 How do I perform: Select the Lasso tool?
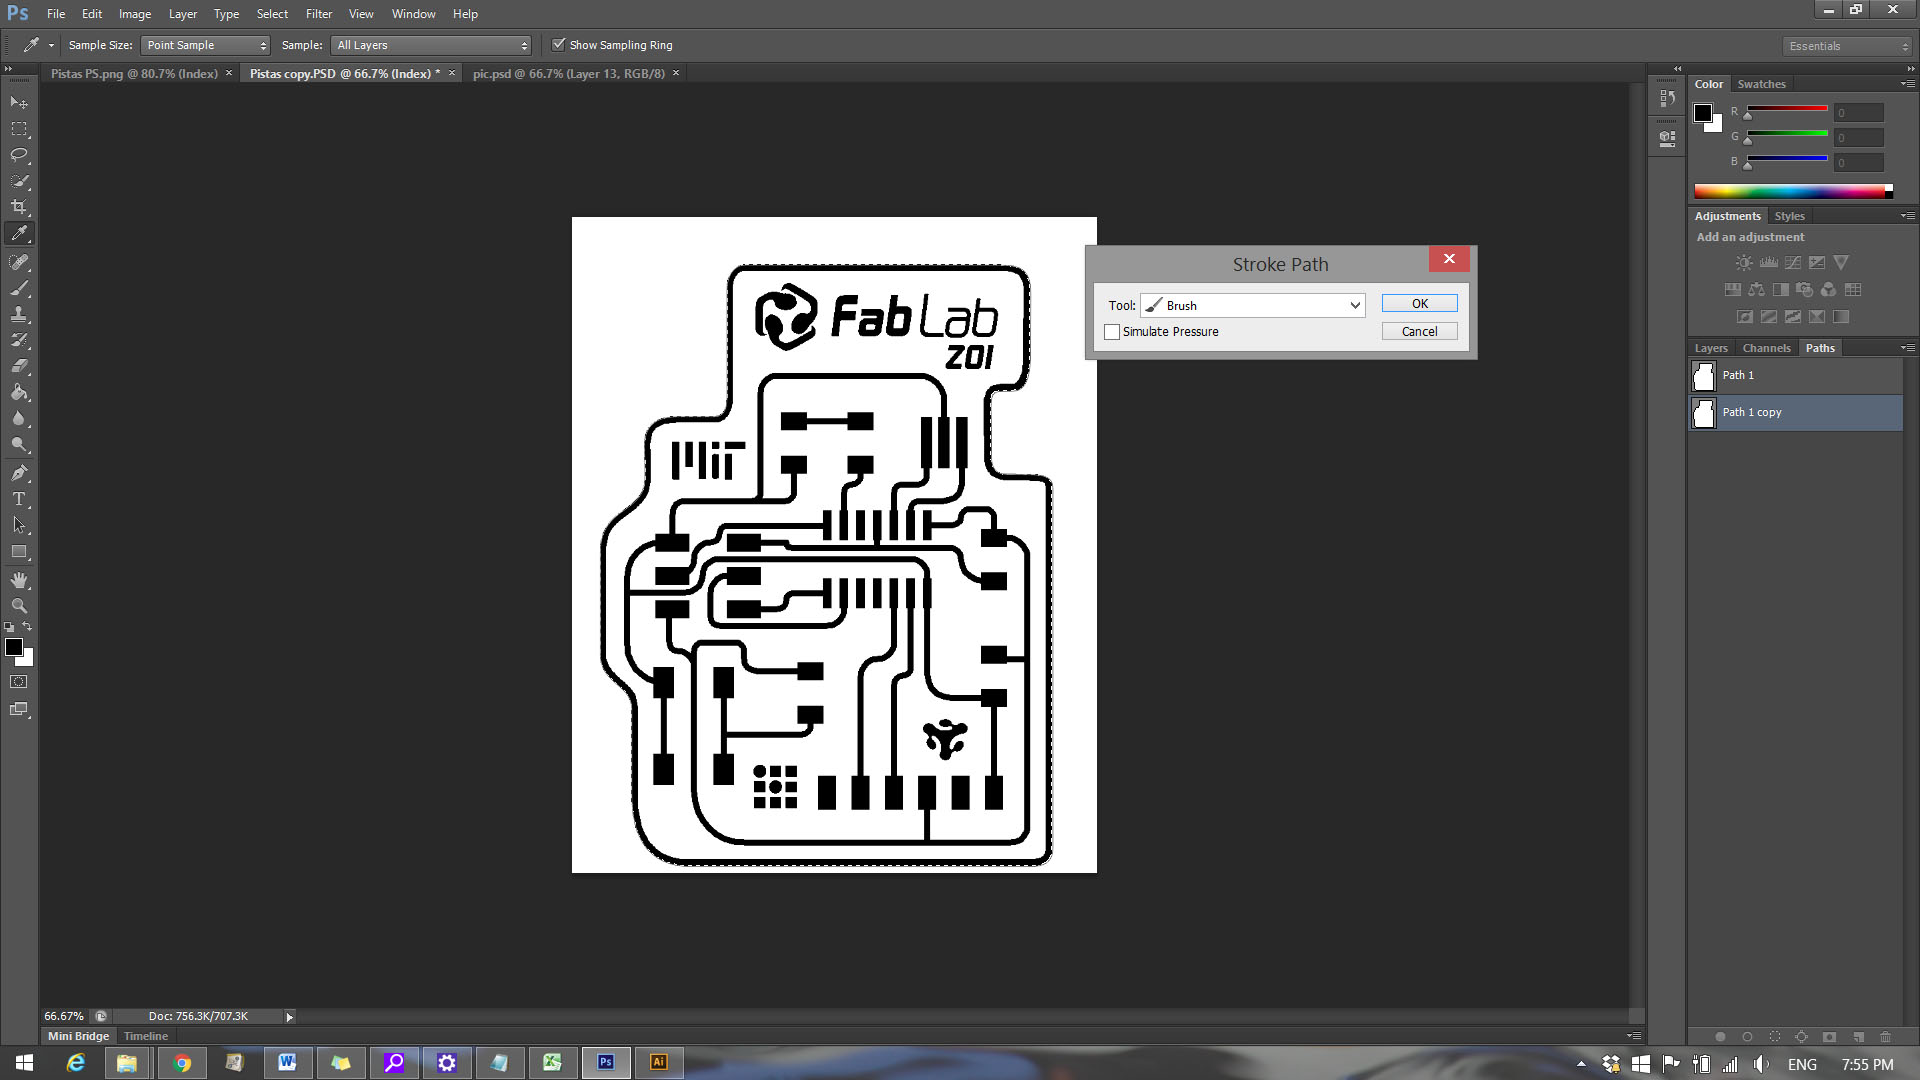[19, 155]
